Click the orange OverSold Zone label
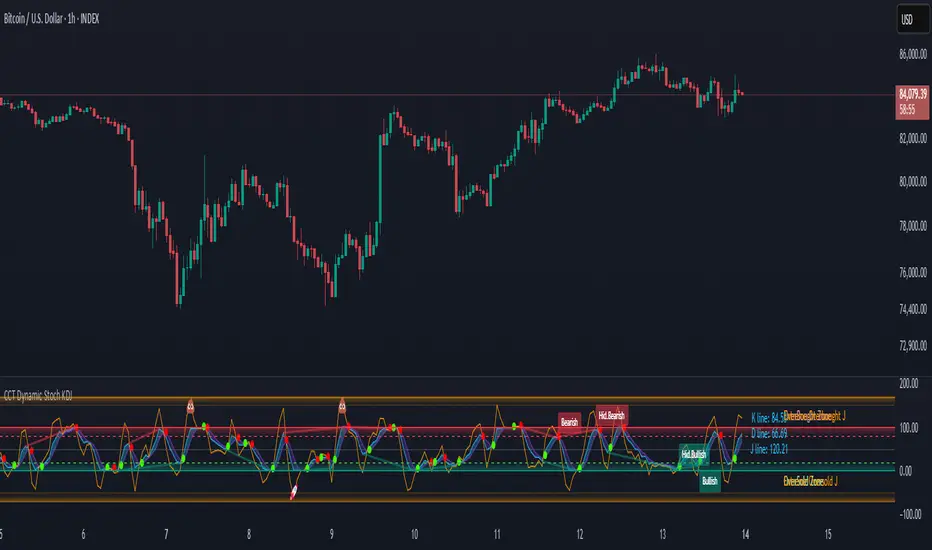 click(810, 481)
